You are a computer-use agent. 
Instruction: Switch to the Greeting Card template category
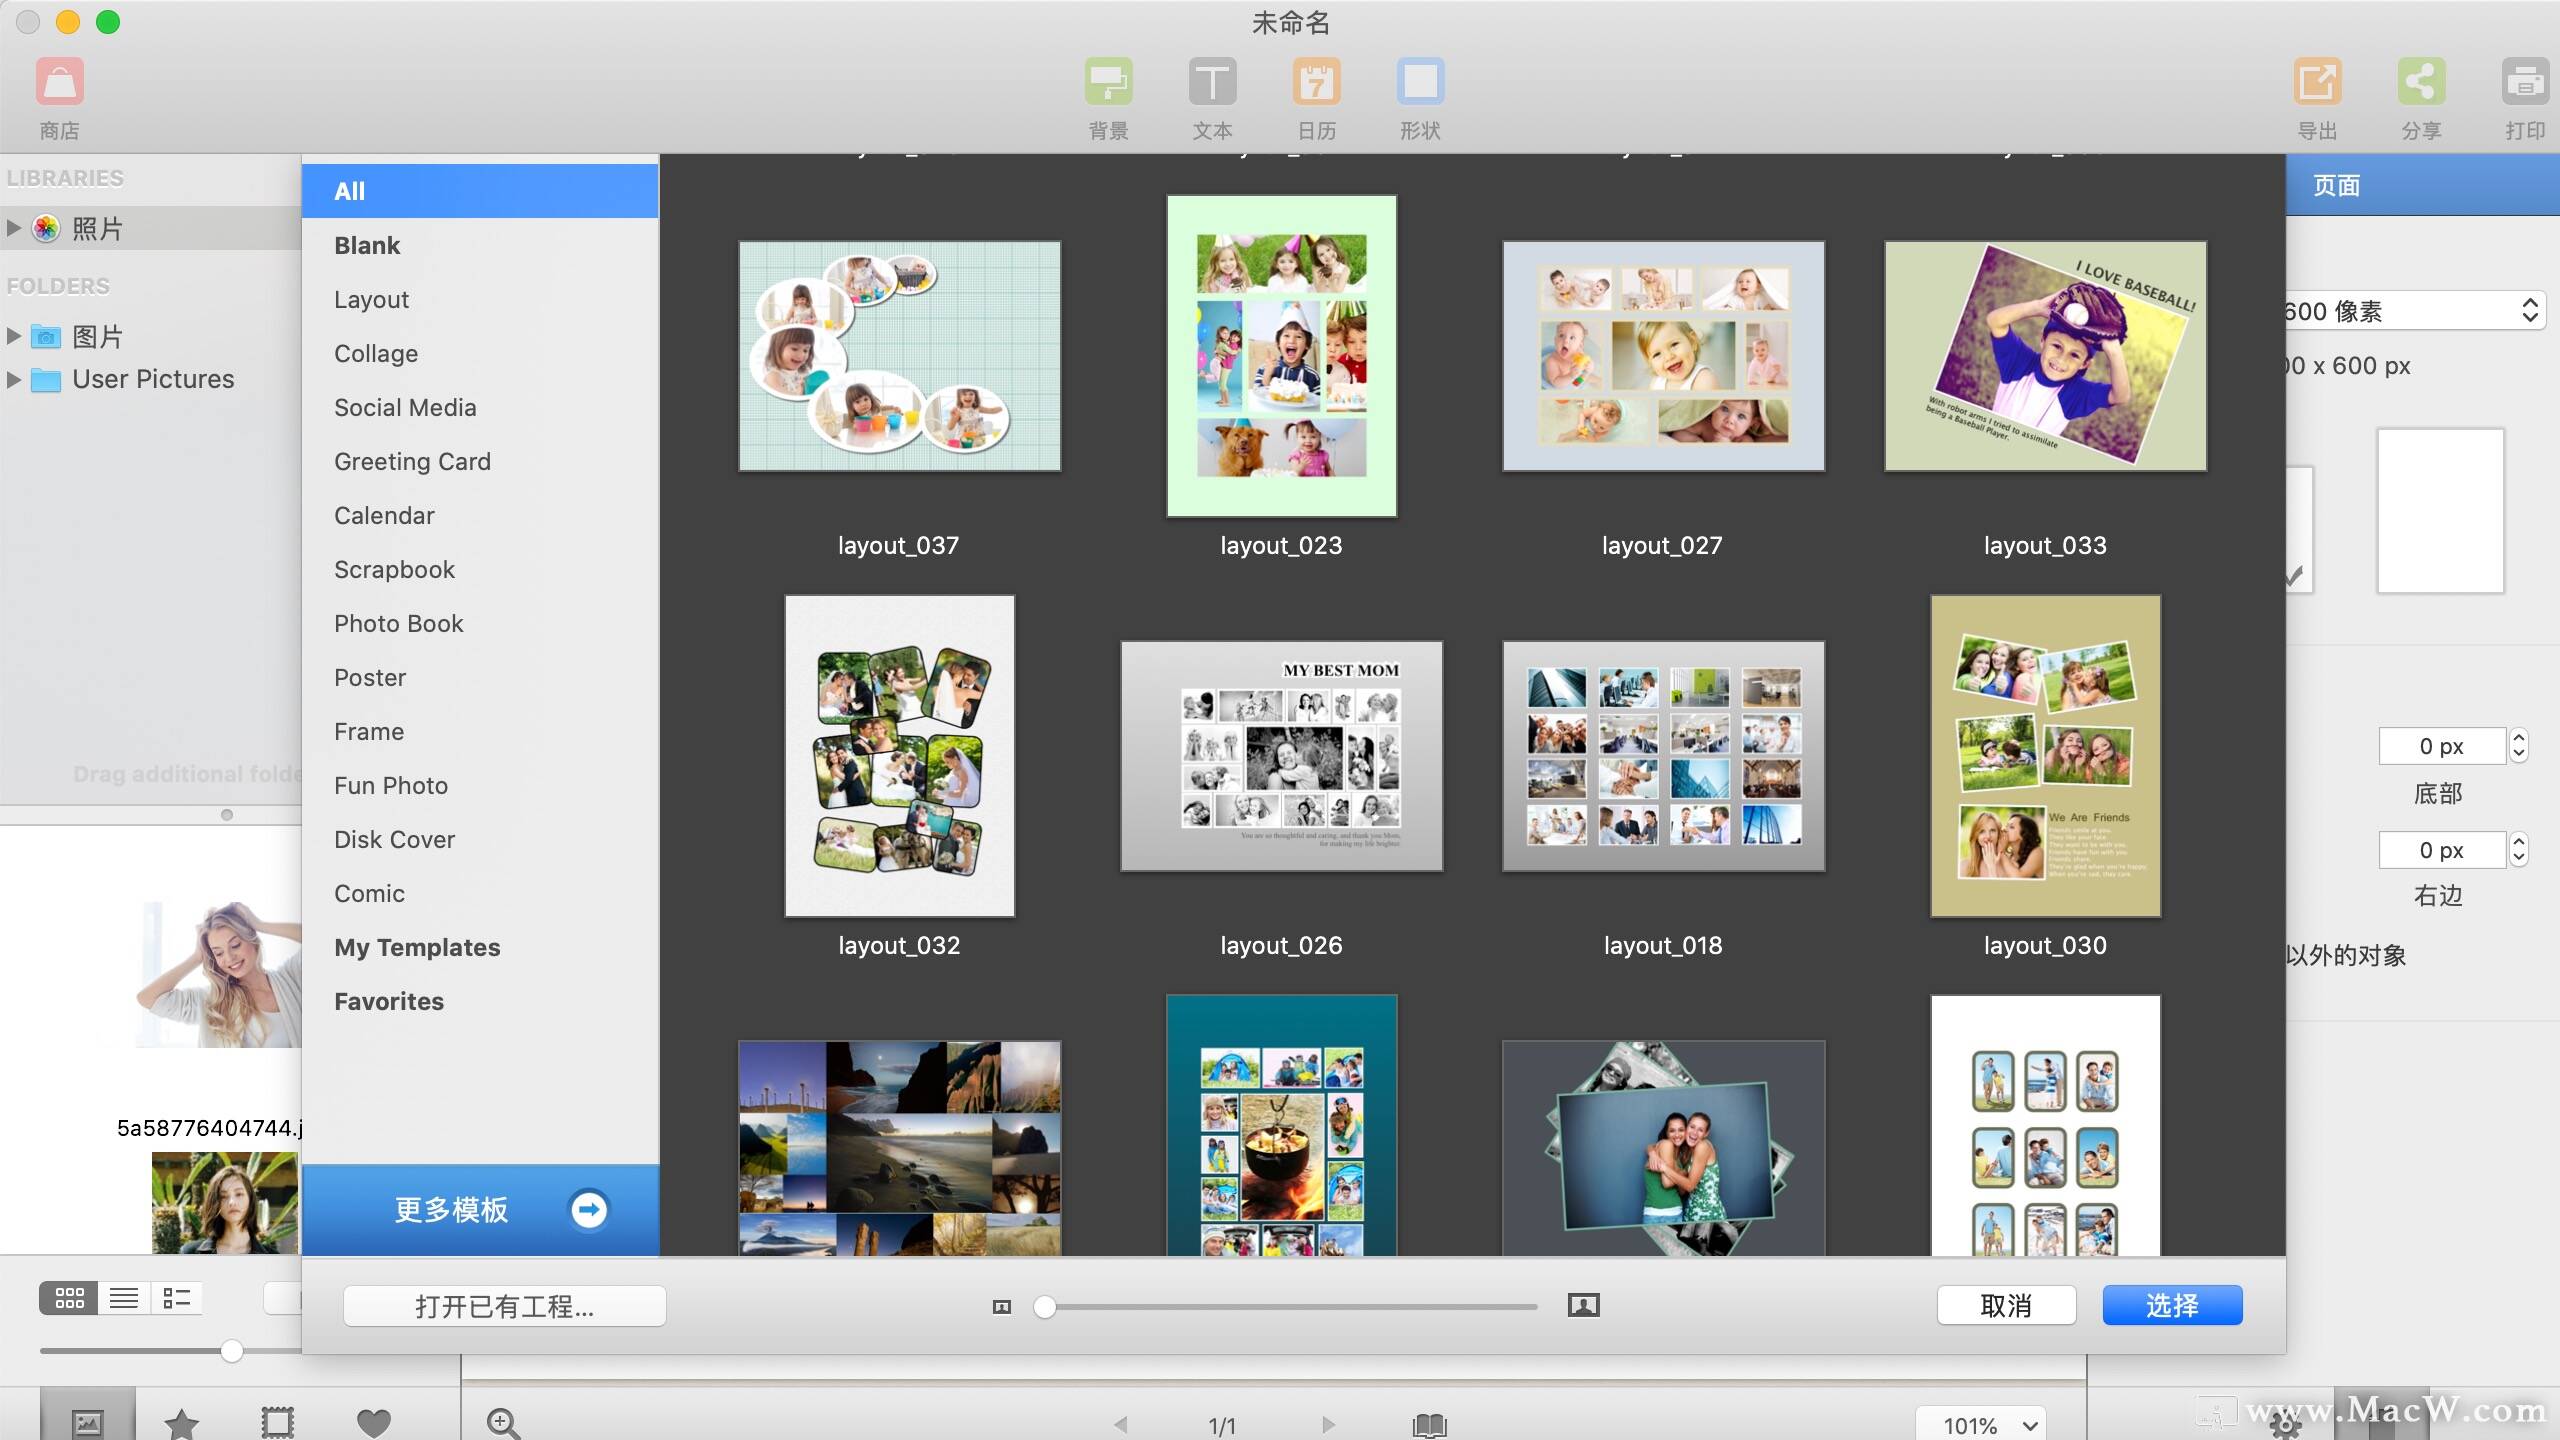point(412,461)
